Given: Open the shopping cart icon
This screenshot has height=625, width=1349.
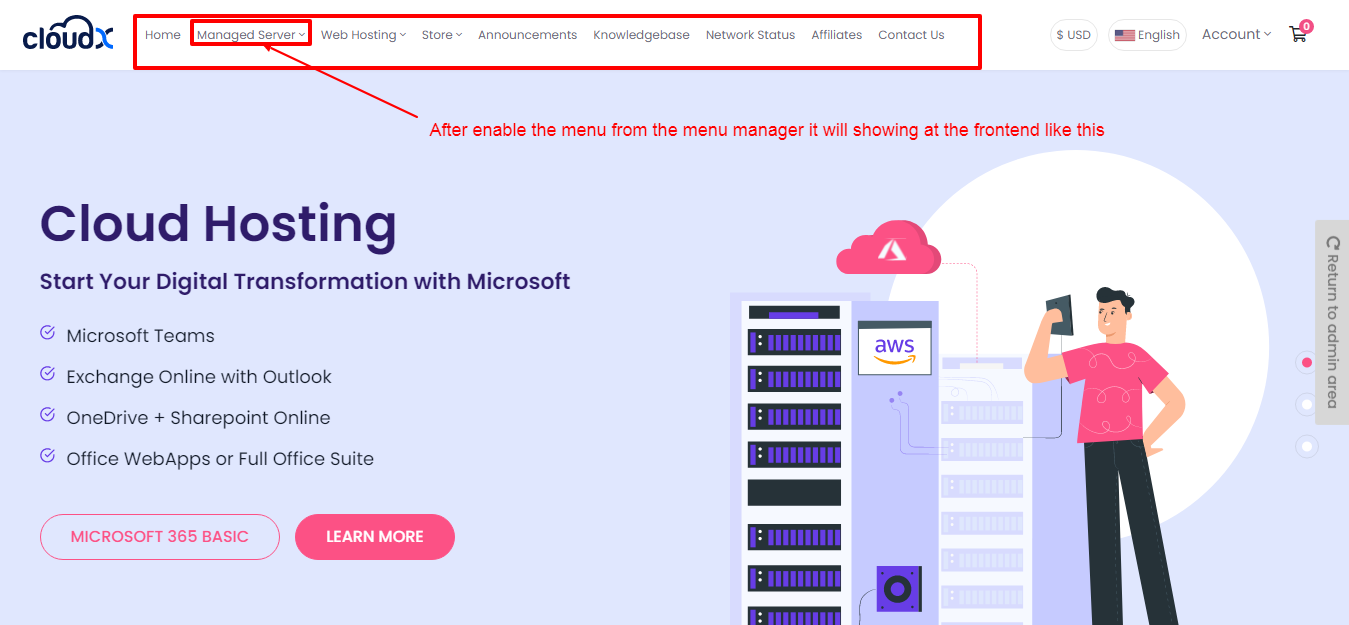Looking at the screenshot, I should (1298, 34).
